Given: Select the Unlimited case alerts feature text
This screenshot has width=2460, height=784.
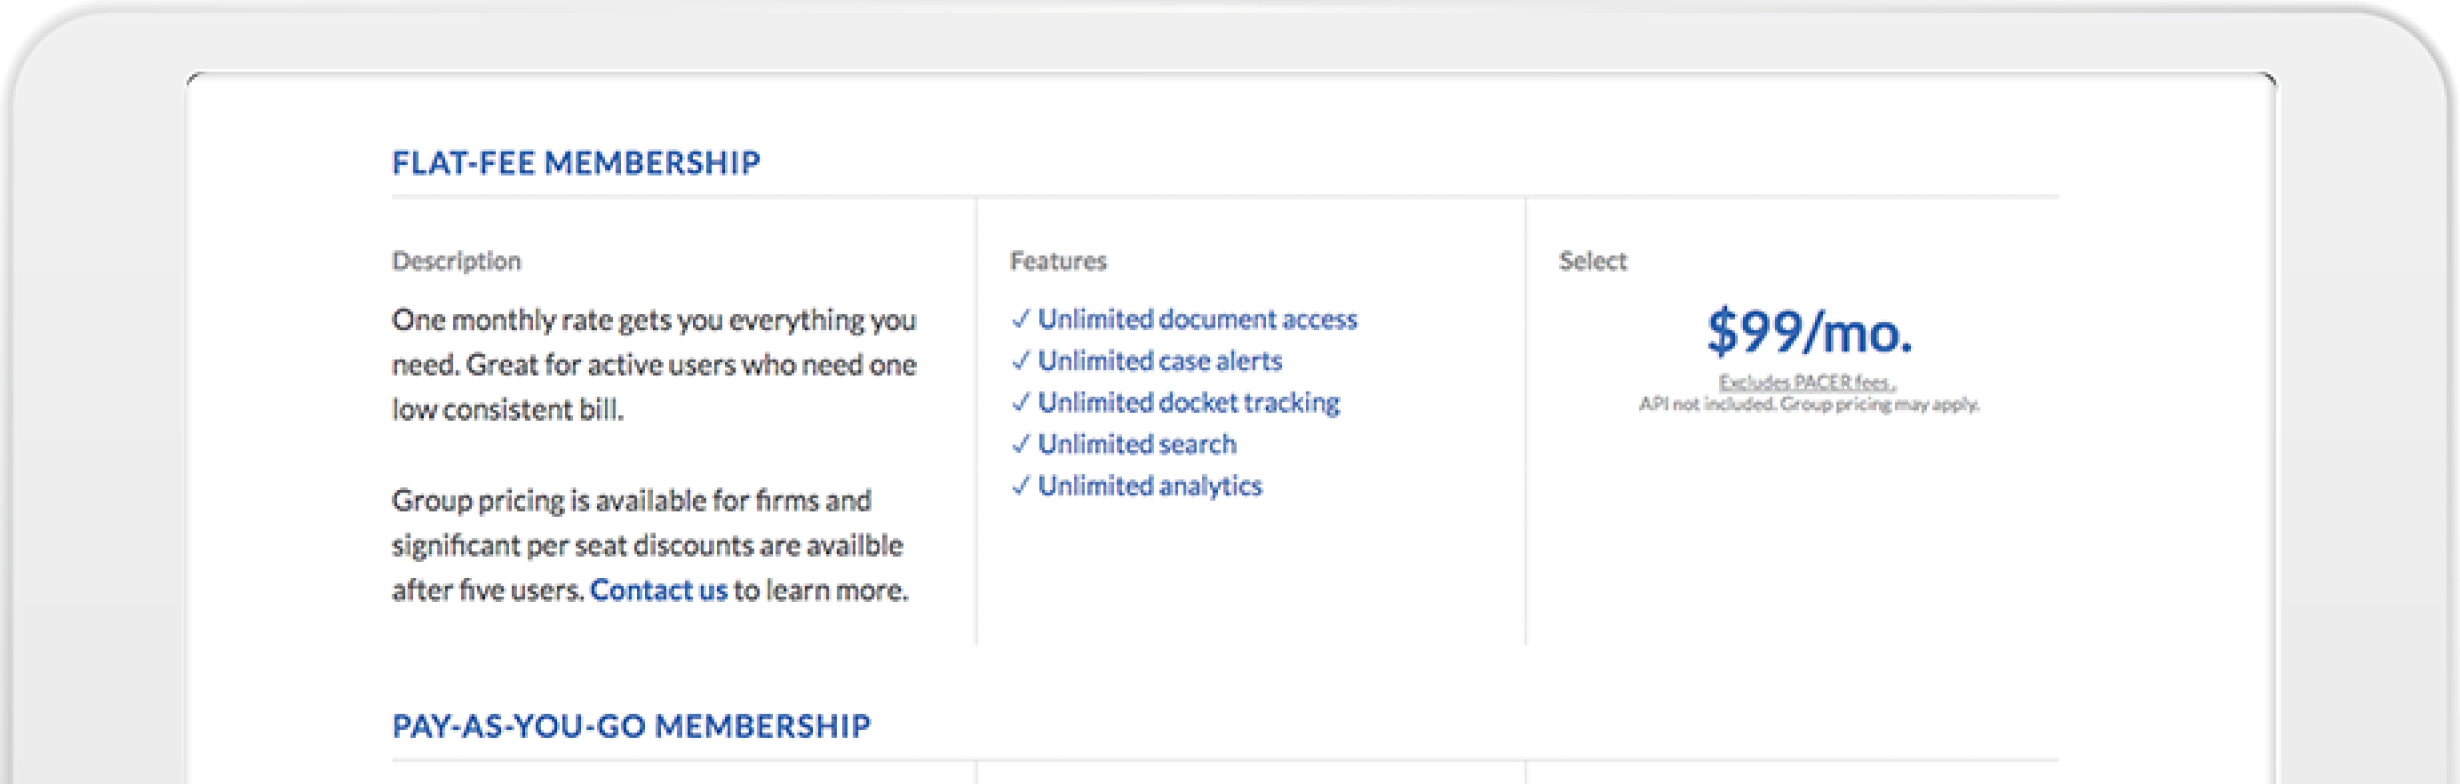Looking at the screenshot, I should click(1159, 361).
